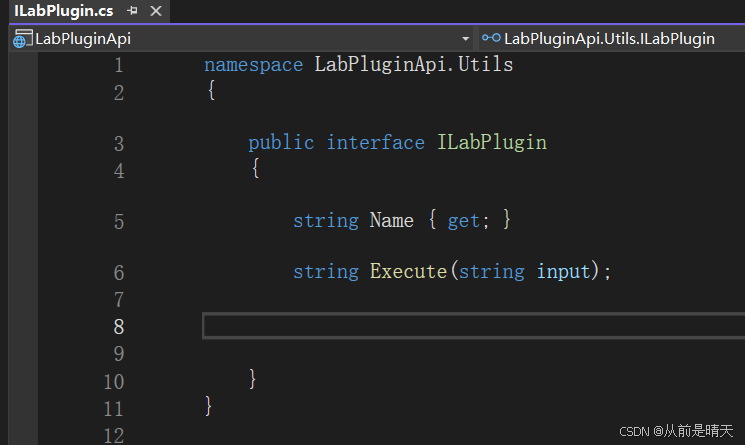This screenshot has width=745, height=445.
Task: Click the string type on line 5
Action: [x=326, y=221]
